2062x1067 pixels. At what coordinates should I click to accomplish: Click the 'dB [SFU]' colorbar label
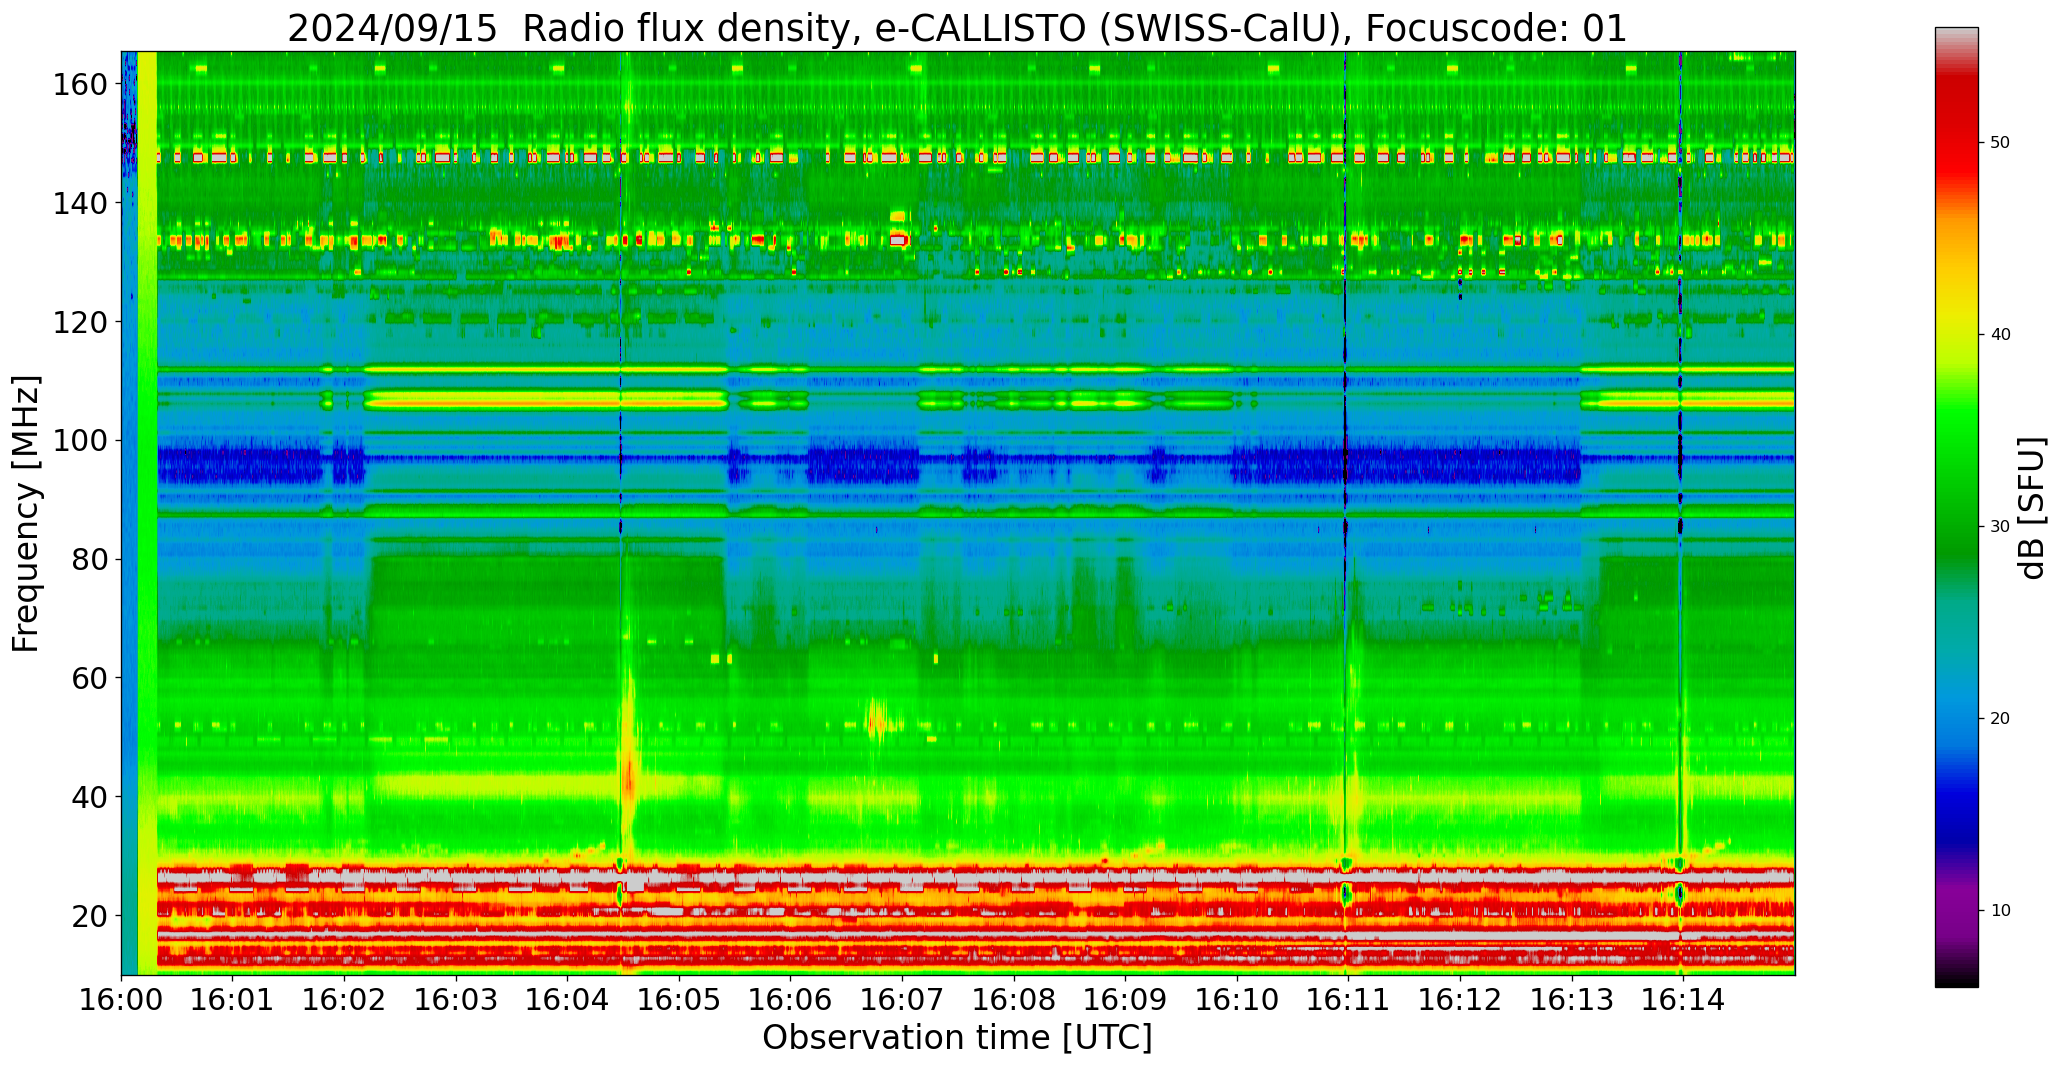2031,508
